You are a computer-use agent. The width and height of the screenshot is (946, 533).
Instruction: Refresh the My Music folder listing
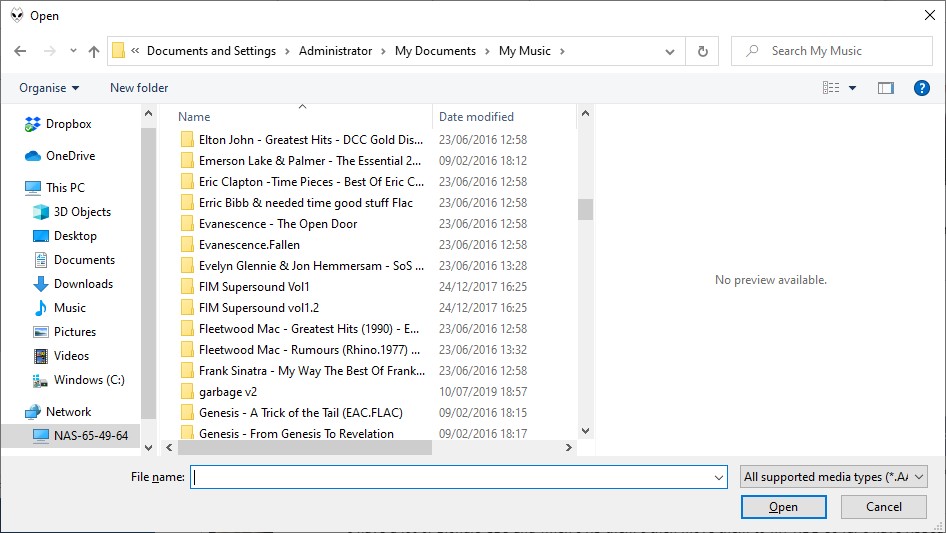point(702,51)
